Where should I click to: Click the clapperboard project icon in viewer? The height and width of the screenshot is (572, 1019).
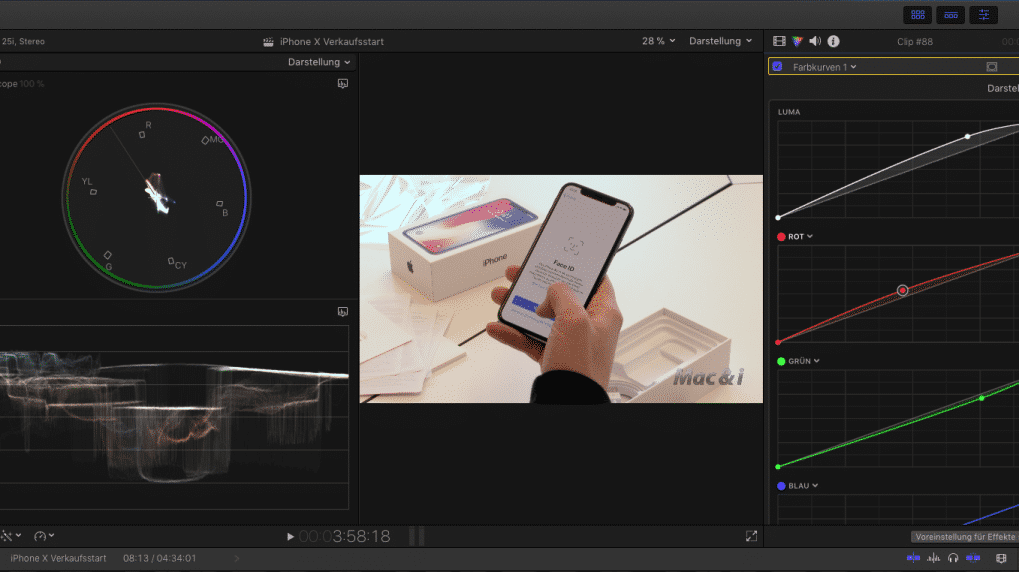click(268, 42)
